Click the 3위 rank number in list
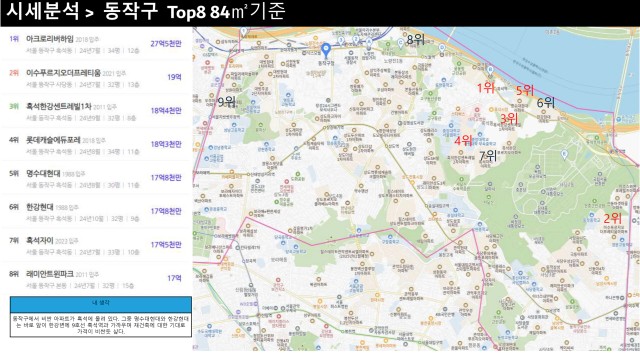 coord(14,106)
